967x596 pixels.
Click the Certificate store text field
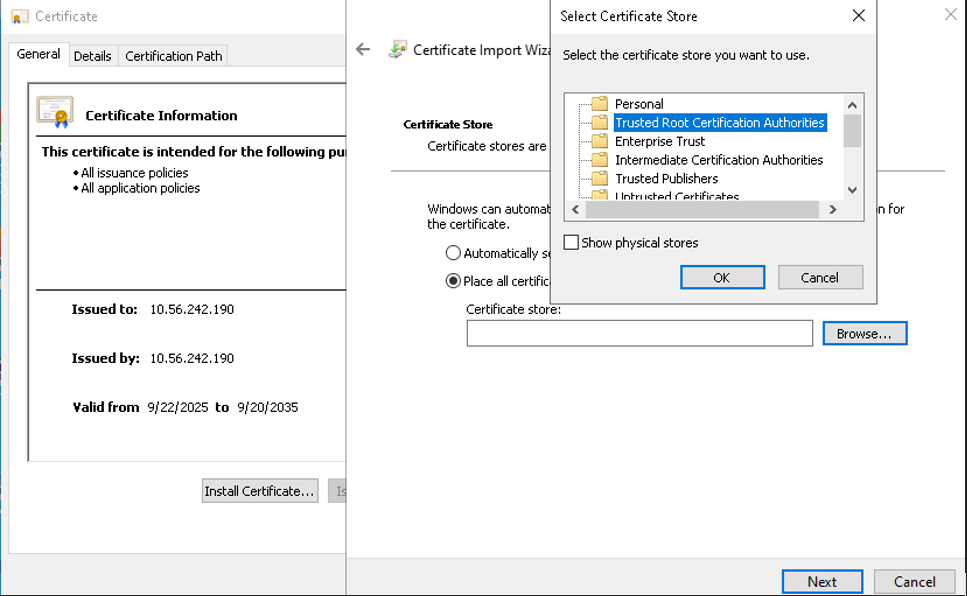tap(639, 333)
